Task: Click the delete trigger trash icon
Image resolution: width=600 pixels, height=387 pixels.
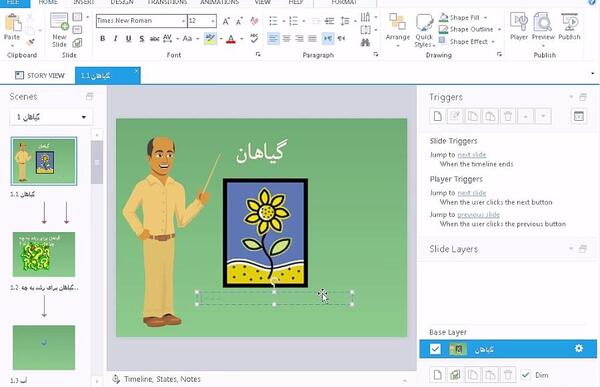Action: click(x=508, y=116)
